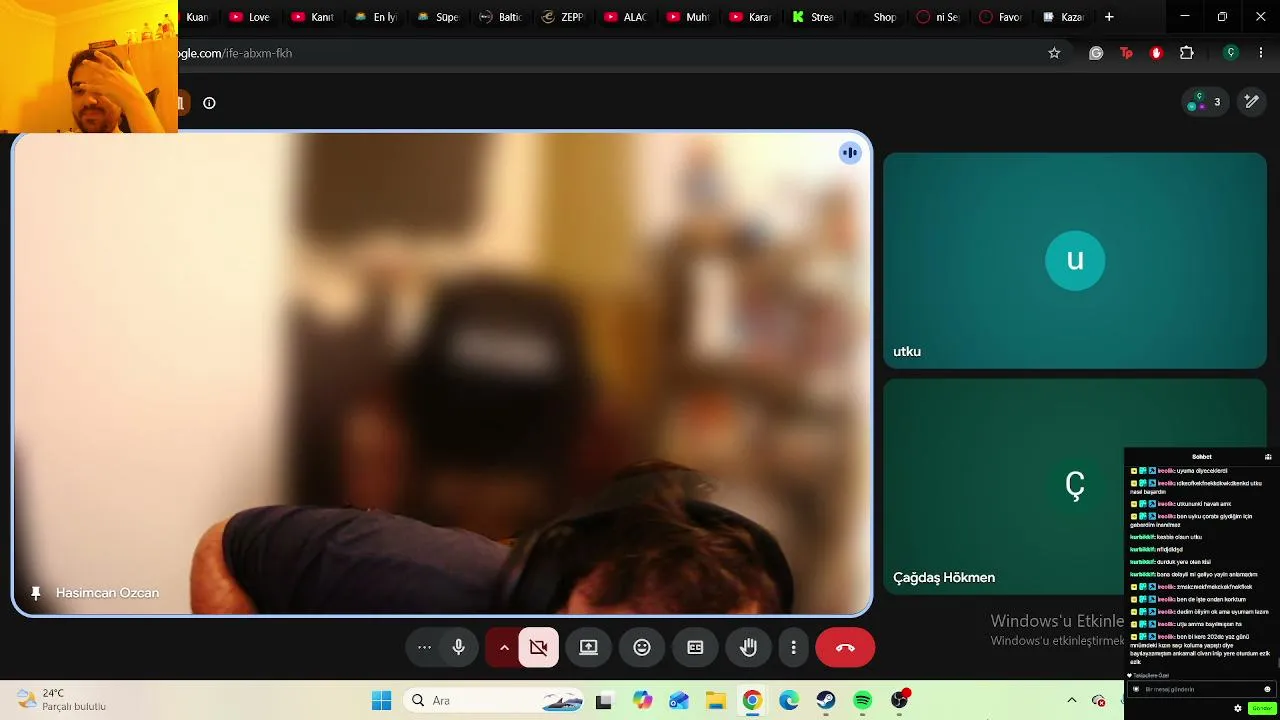
Task: Open chat settings gear icon
Action: (x=1238, y=708)
